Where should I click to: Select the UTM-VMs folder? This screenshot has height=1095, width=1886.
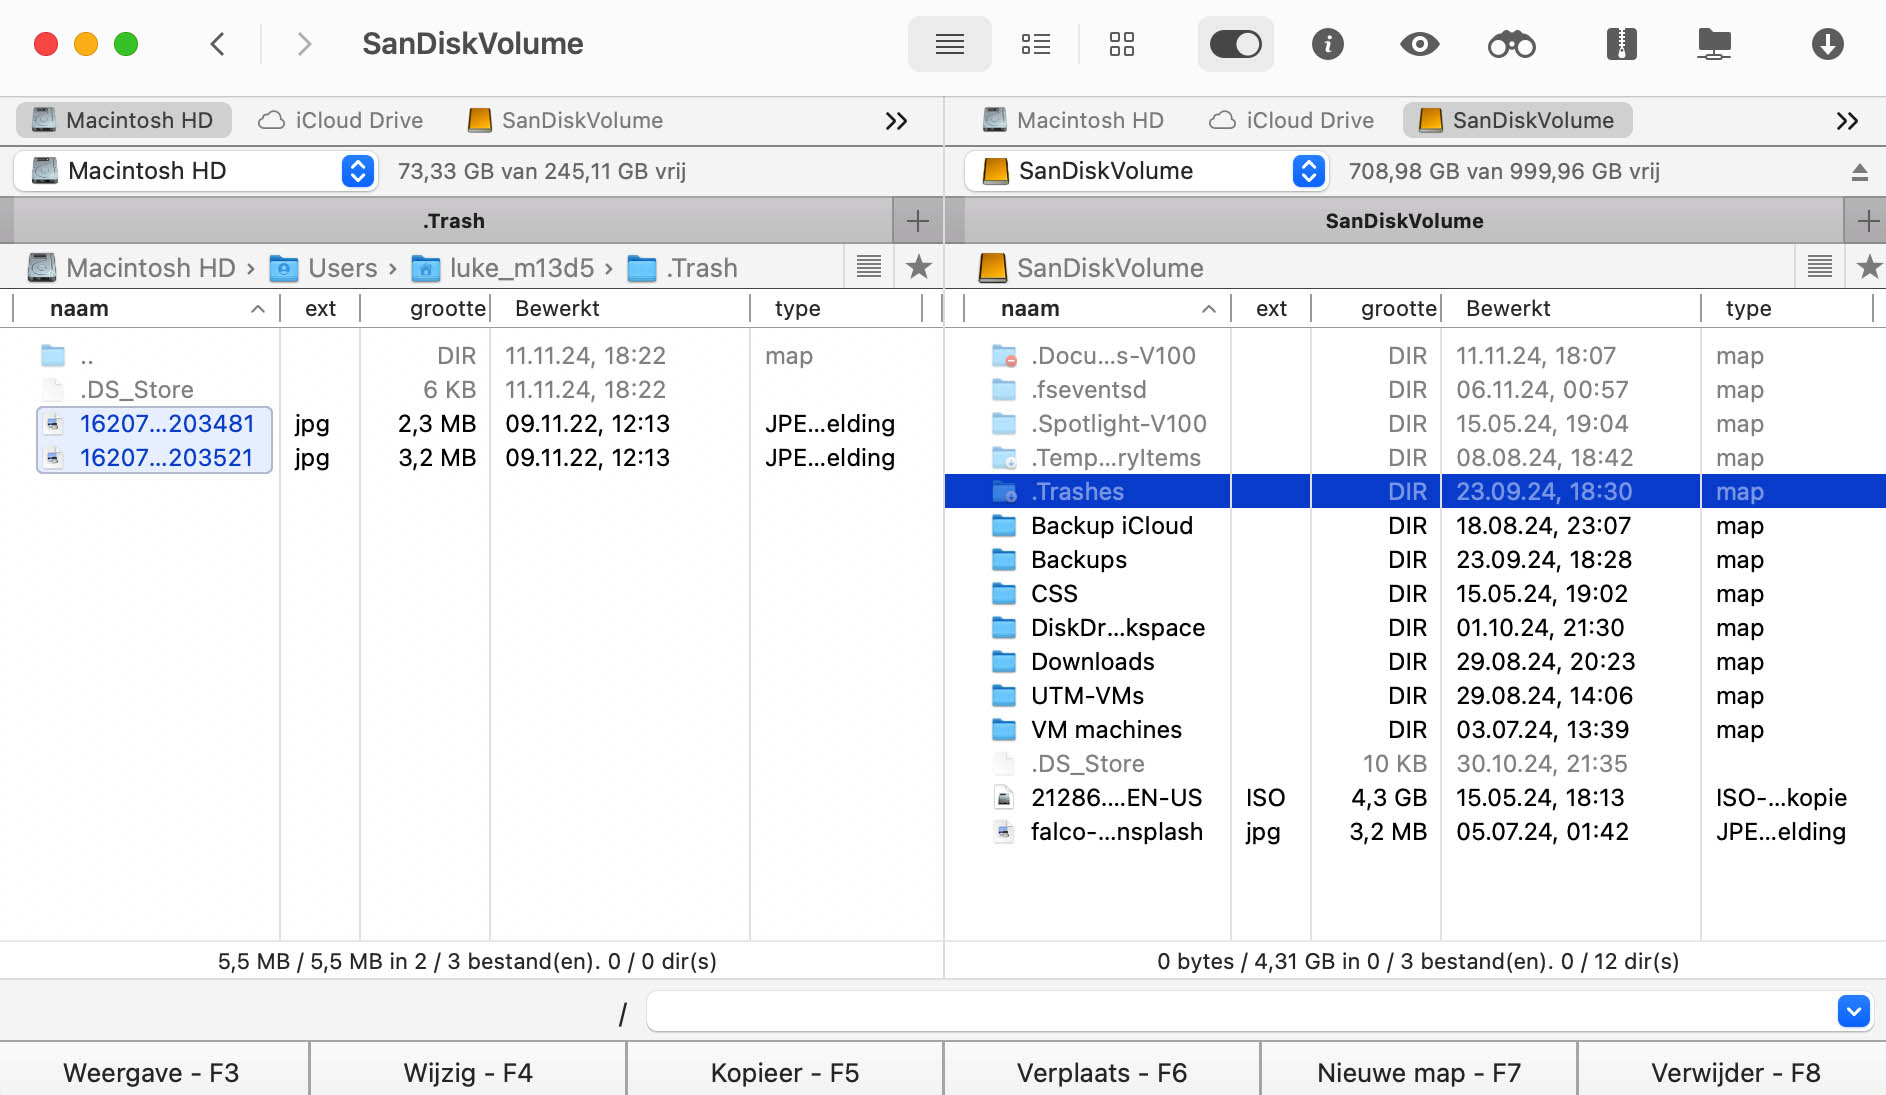coord(1415,696)
